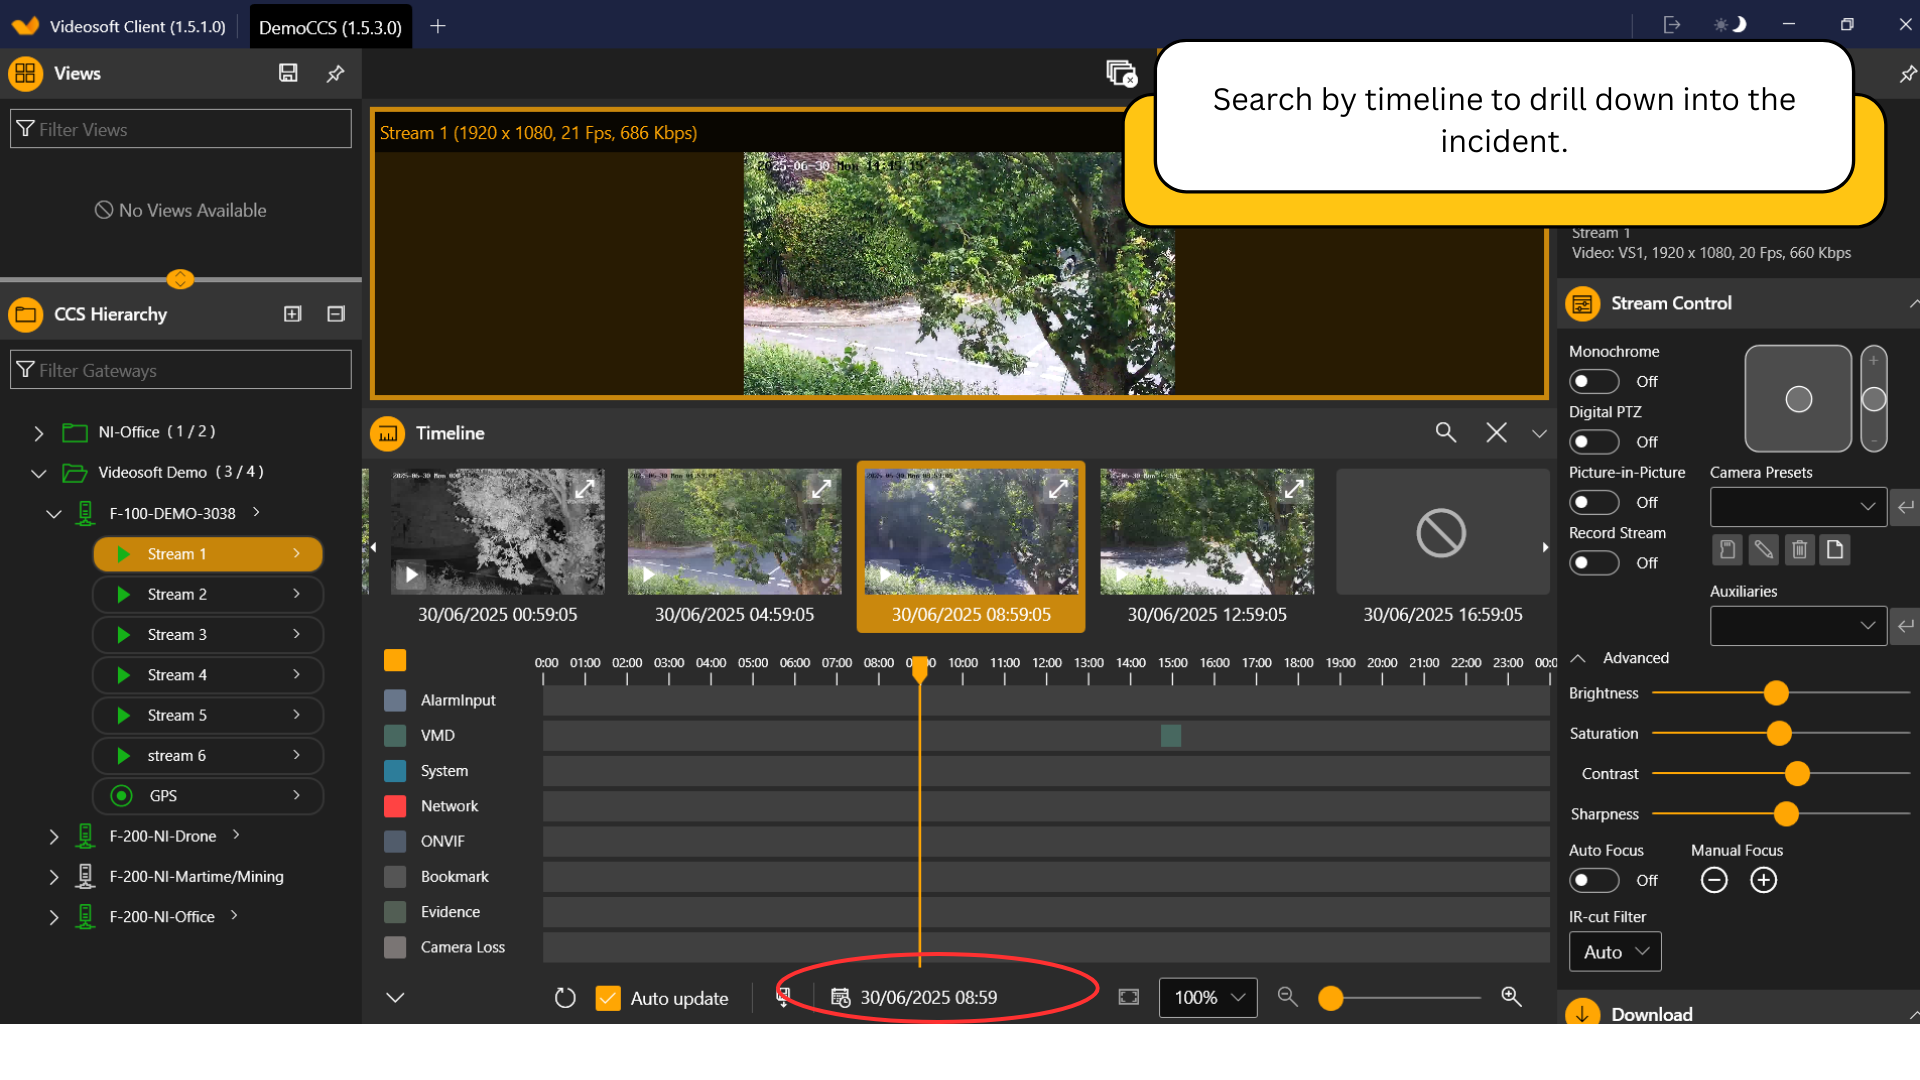1920x1080 pixels.
Task: Uncheck the Auto update checkbox
Action: click(x=608, y=998)
